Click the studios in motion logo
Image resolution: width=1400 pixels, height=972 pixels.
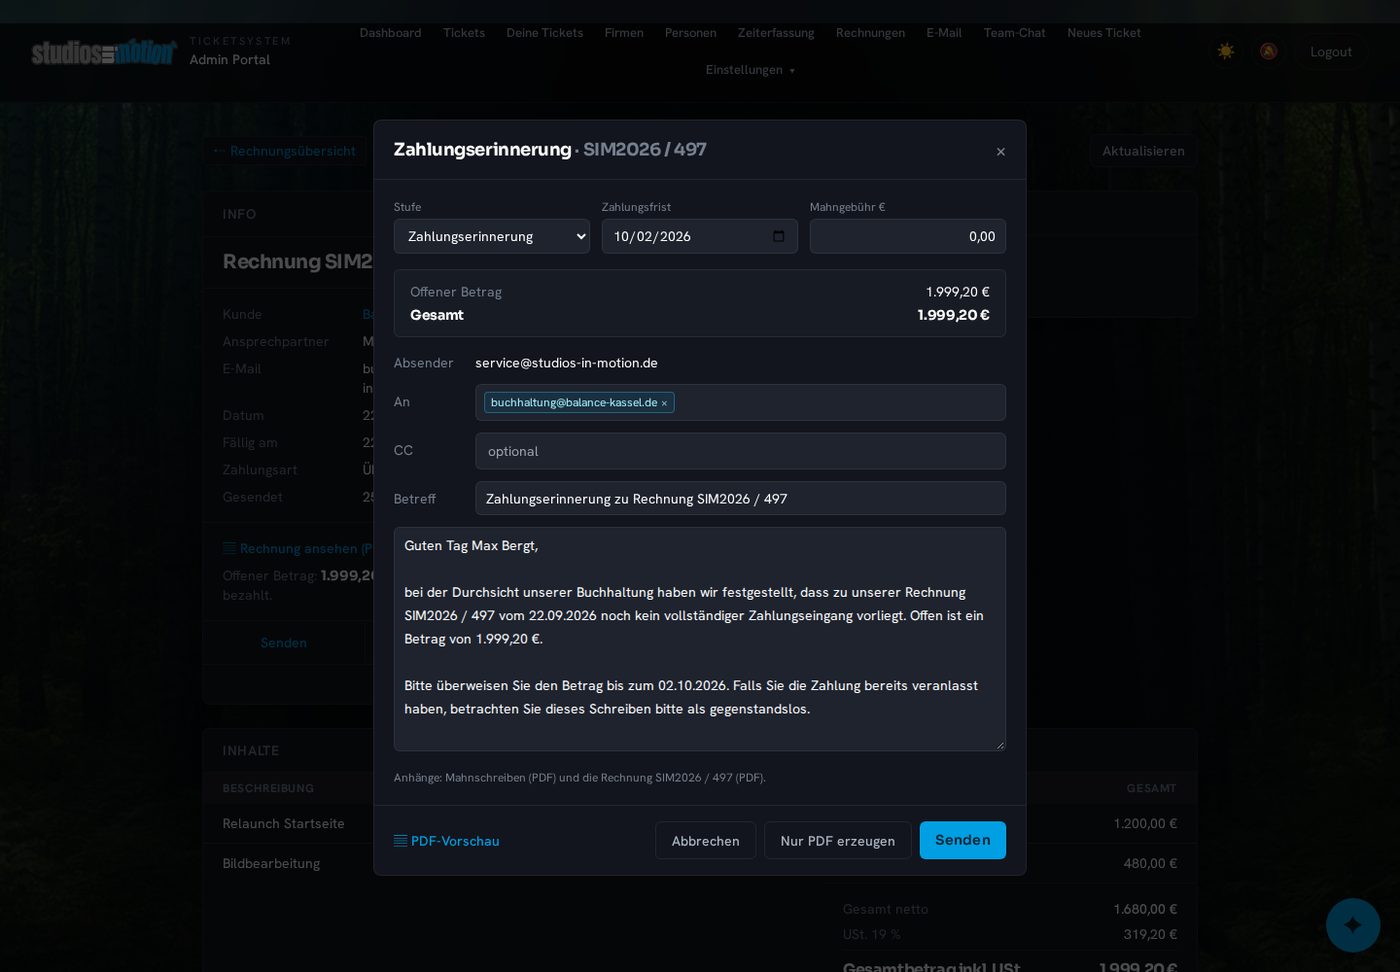pos(104,51)
